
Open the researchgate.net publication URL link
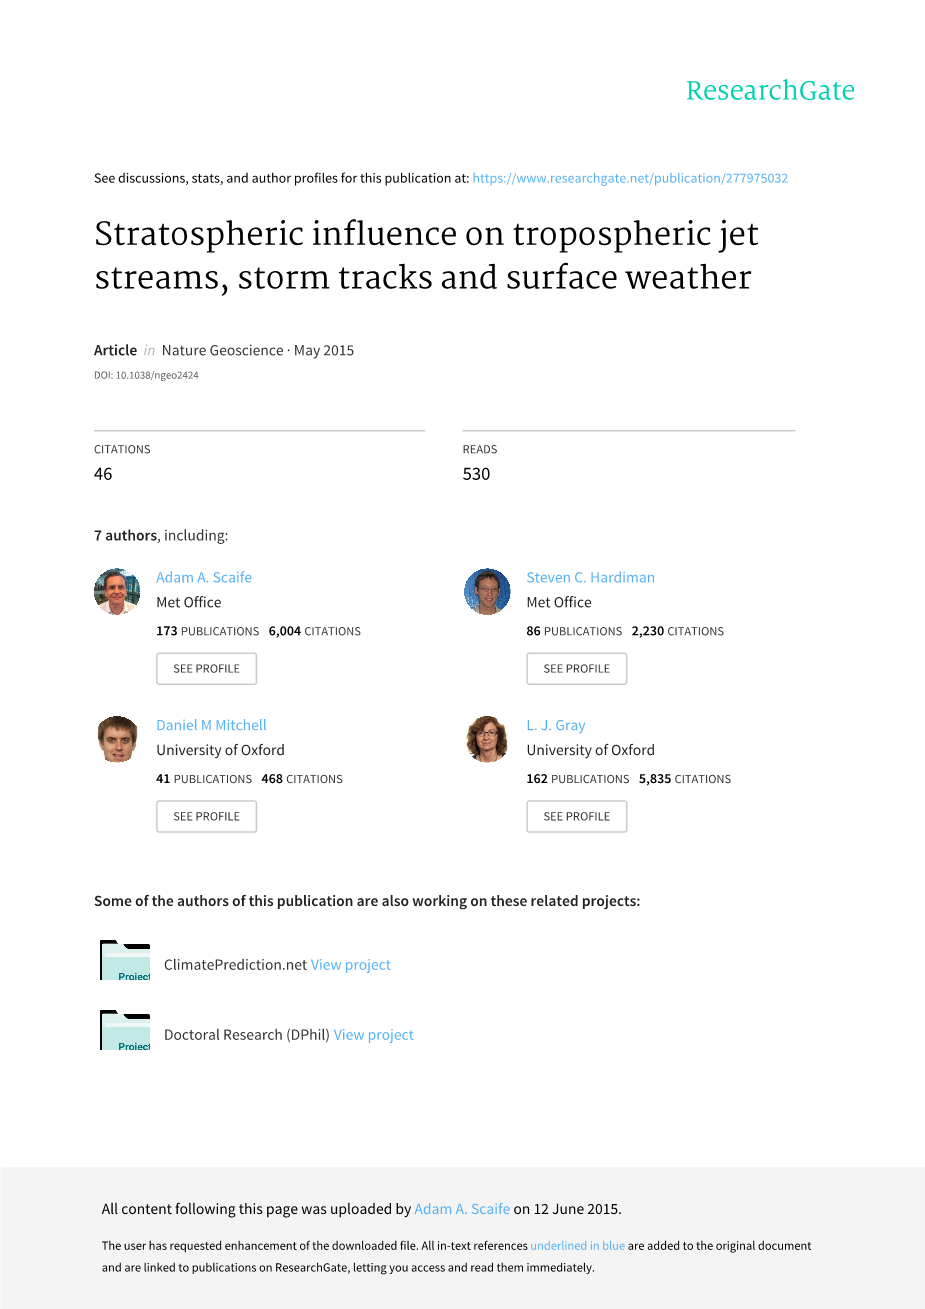coord(630,178)
